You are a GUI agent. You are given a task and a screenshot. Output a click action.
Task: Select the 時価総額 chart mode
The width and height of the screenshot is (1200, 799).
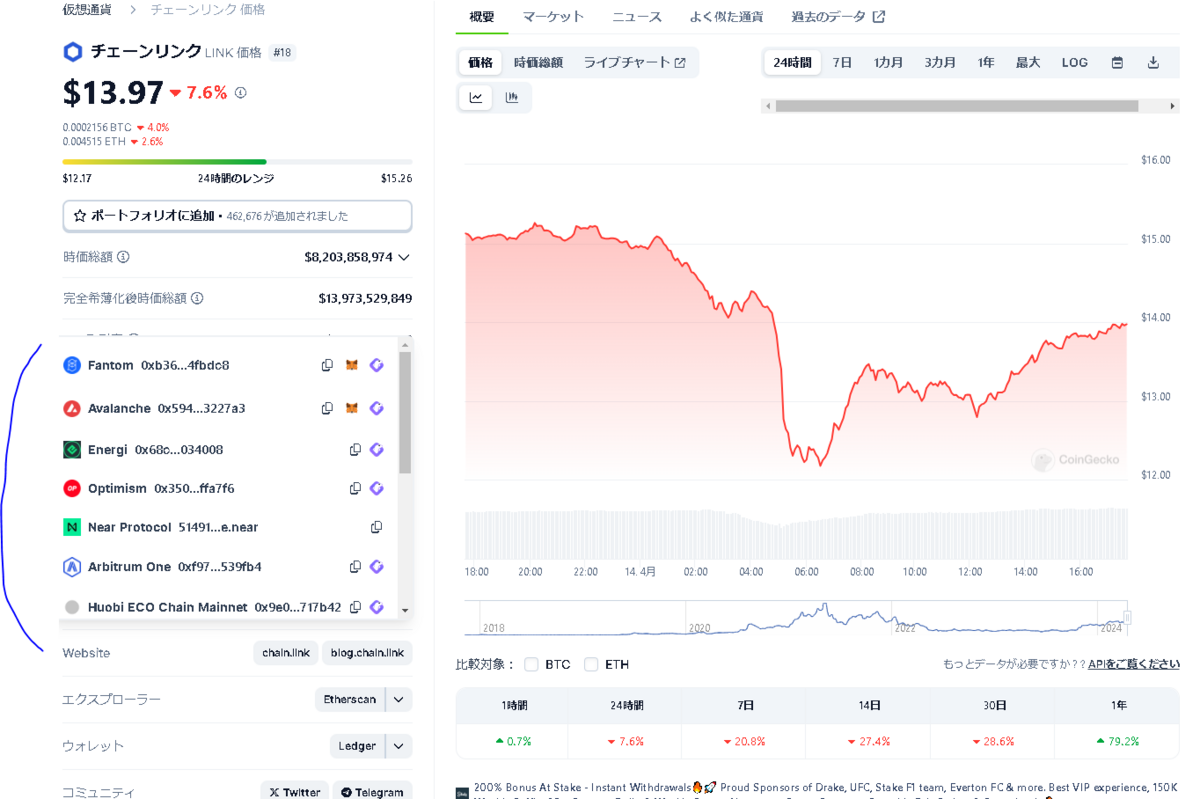pos(538,62)
